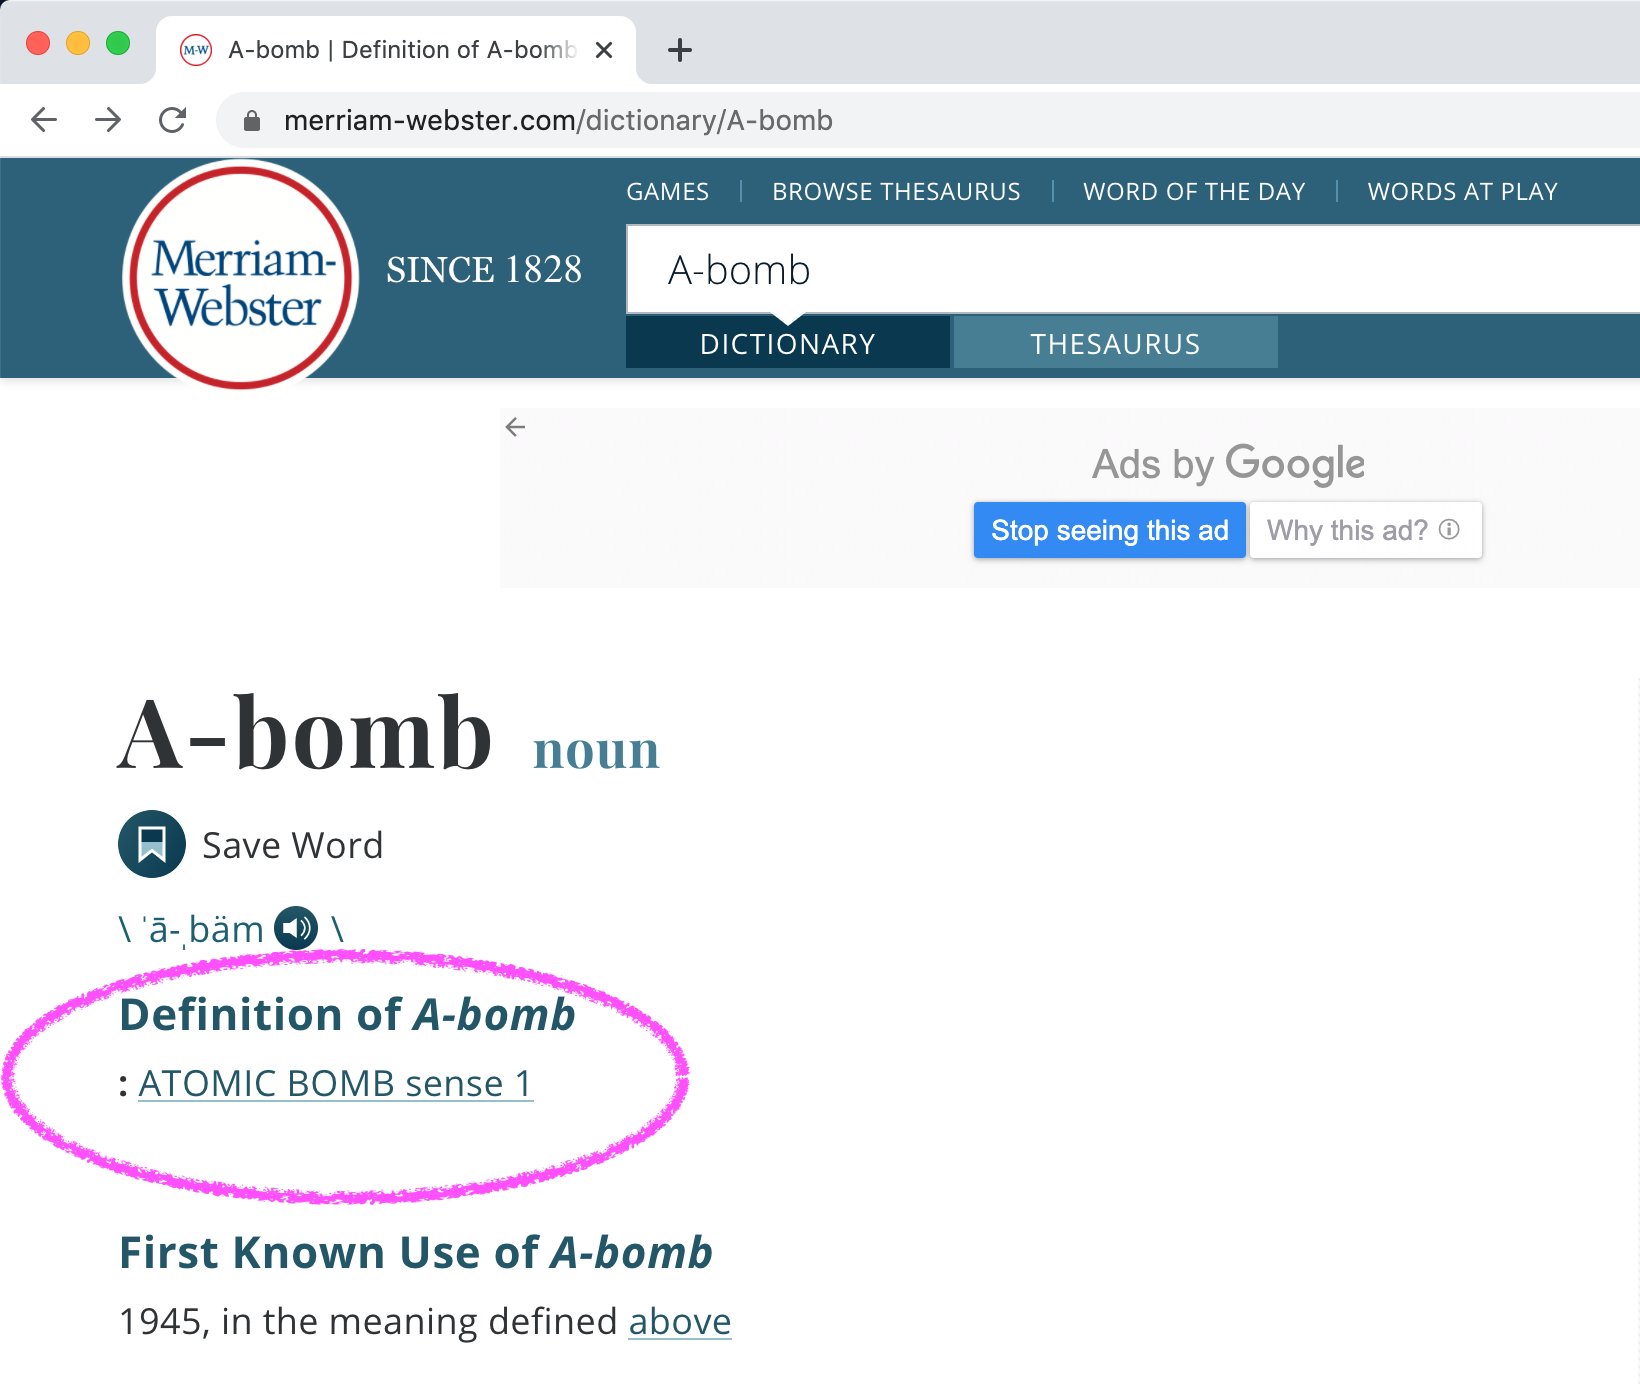Play pronunciation with speaker icon
The width and height of the screenshot is (1640, 1384).
pos(296,928)
